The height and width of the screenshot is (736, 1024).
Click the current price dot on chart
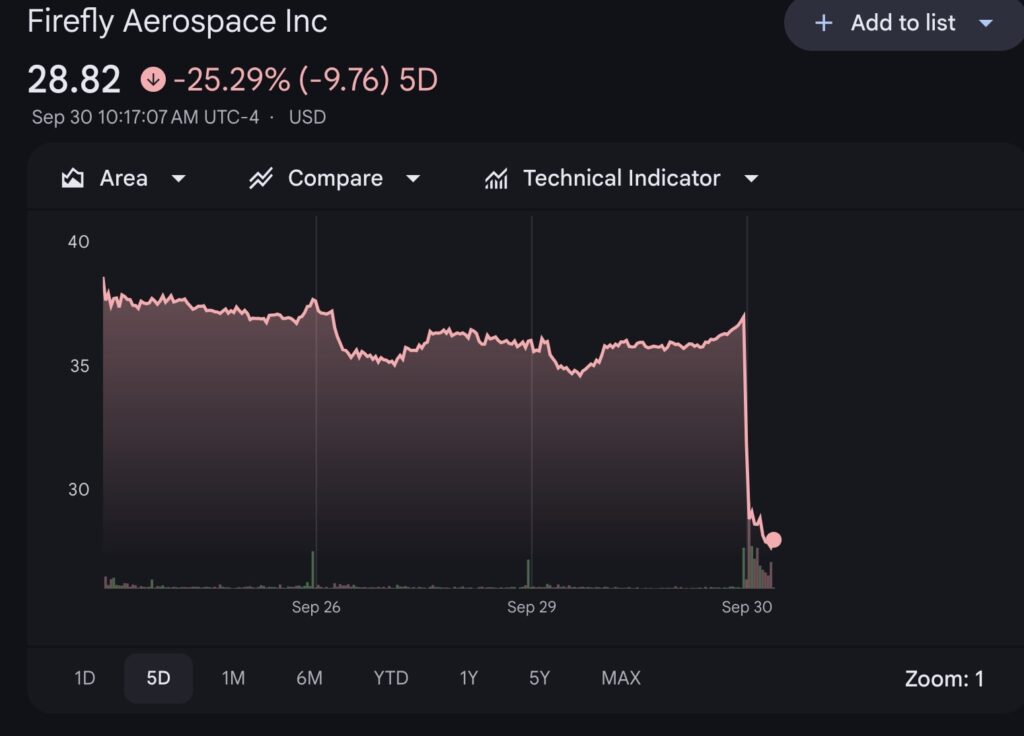773,540
